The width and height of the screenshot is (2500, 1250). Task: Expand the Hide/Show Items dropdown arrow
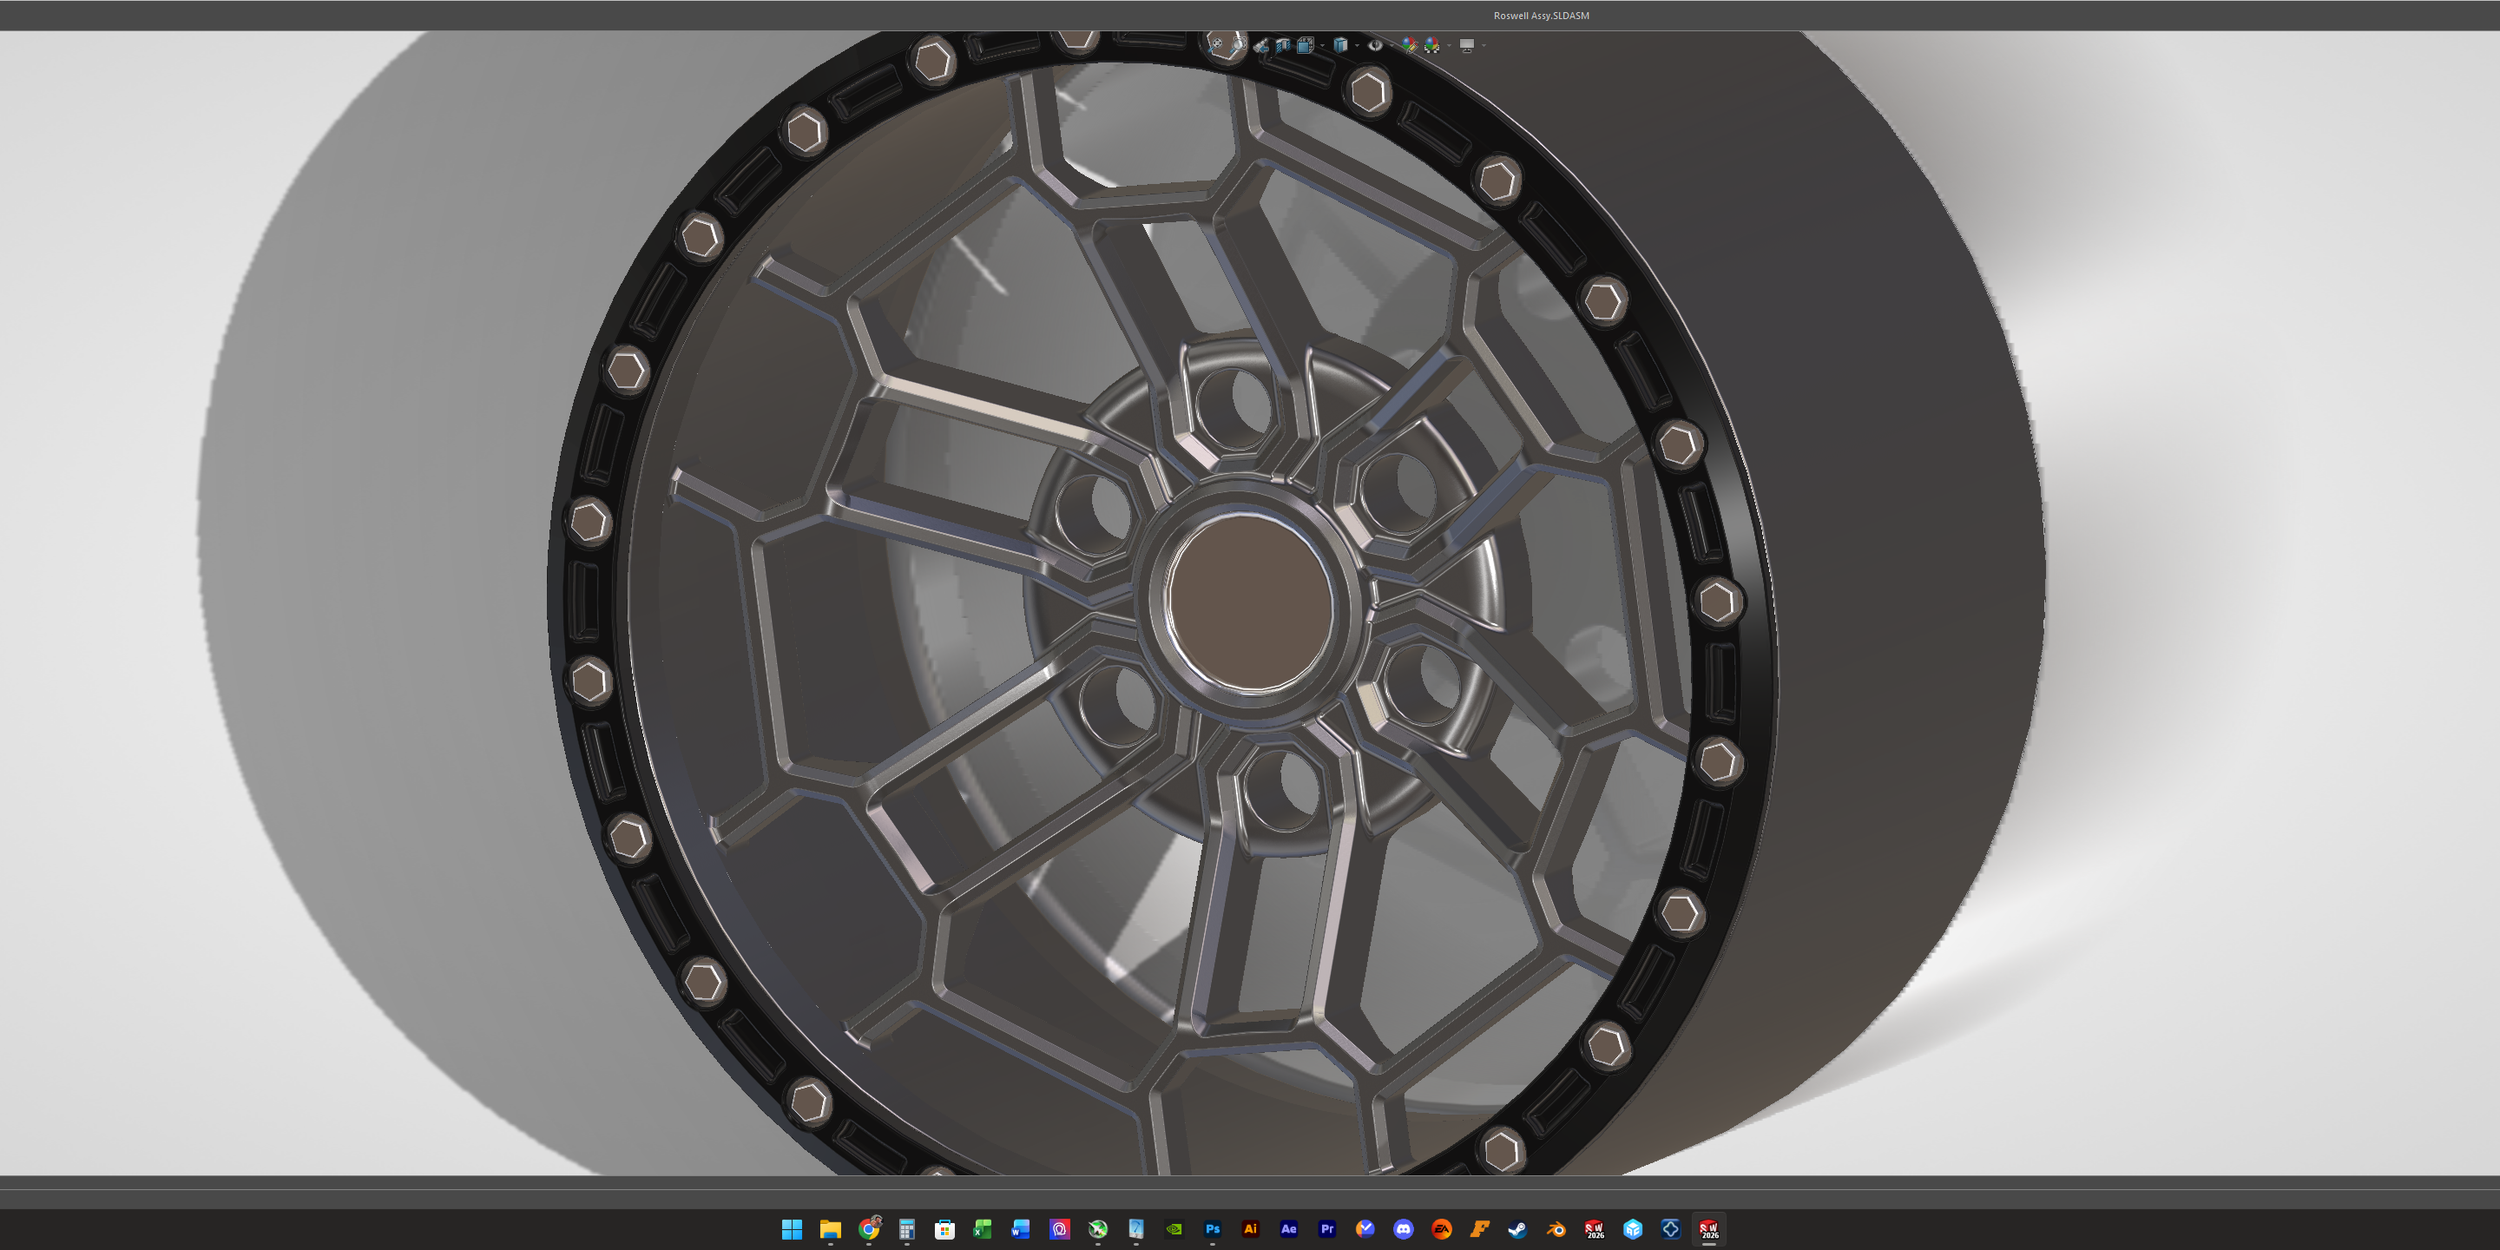1392,45
